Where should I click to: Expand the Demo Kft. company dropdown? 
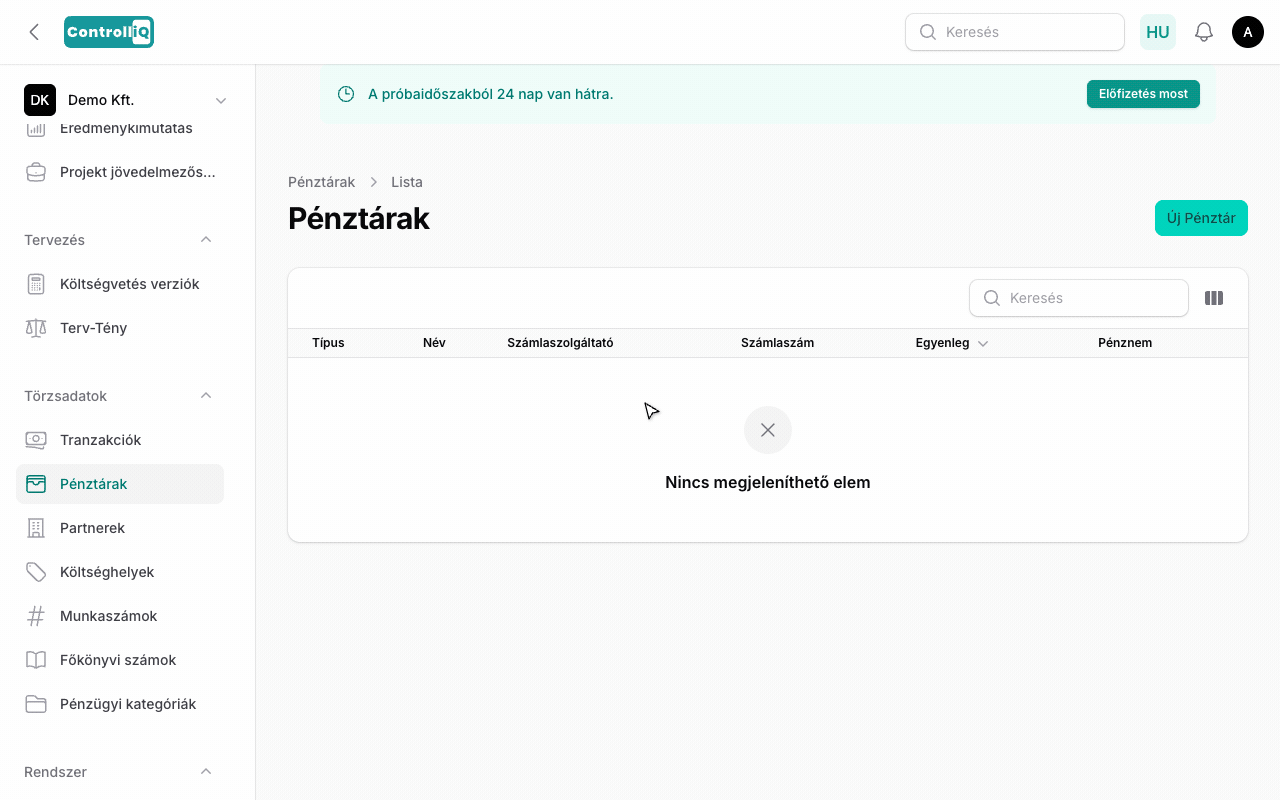pyautogui.click(x=221, y=100)
